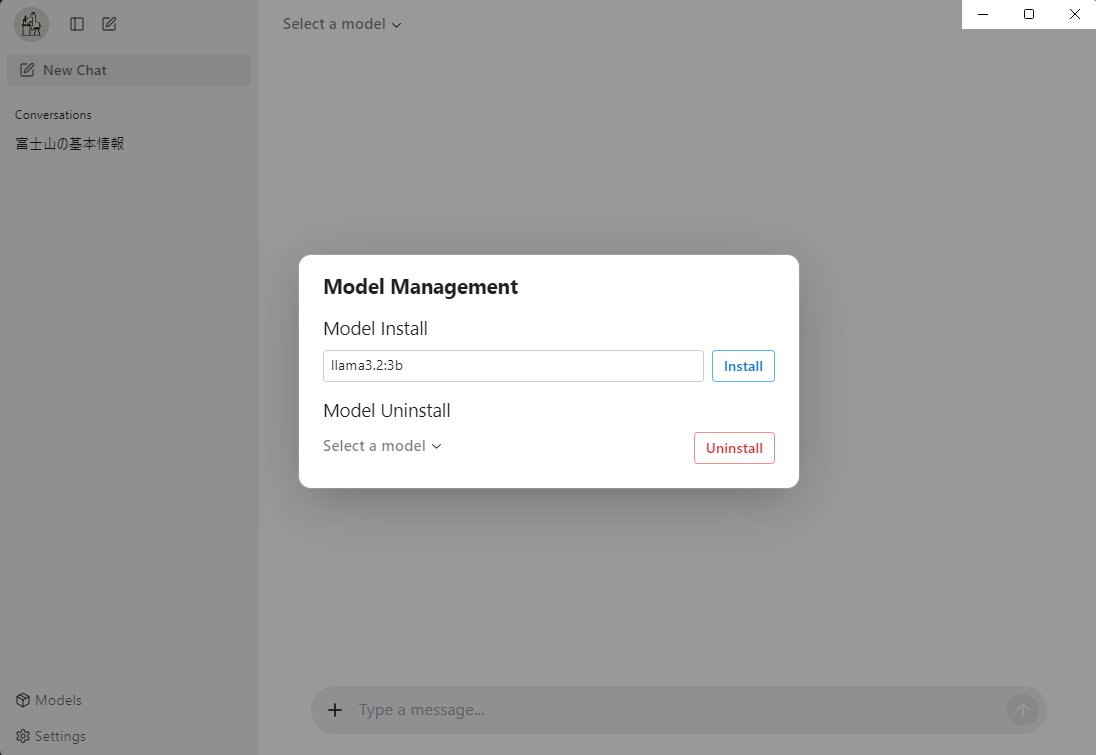Open the Model Uninstall model selector
Screen dimensions: 1096x755
(382, 446)
